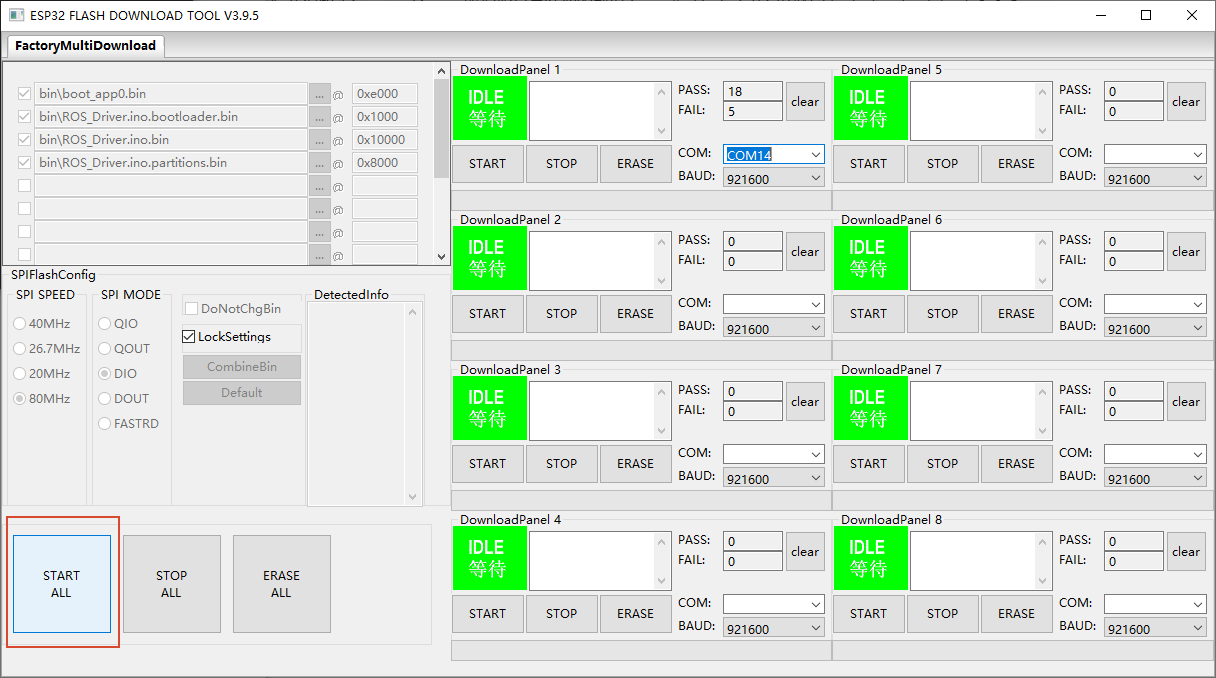
Task: Toggle checkbox for ROS_Driver.ino.partitions.bin
Action: tap(25, 163)
